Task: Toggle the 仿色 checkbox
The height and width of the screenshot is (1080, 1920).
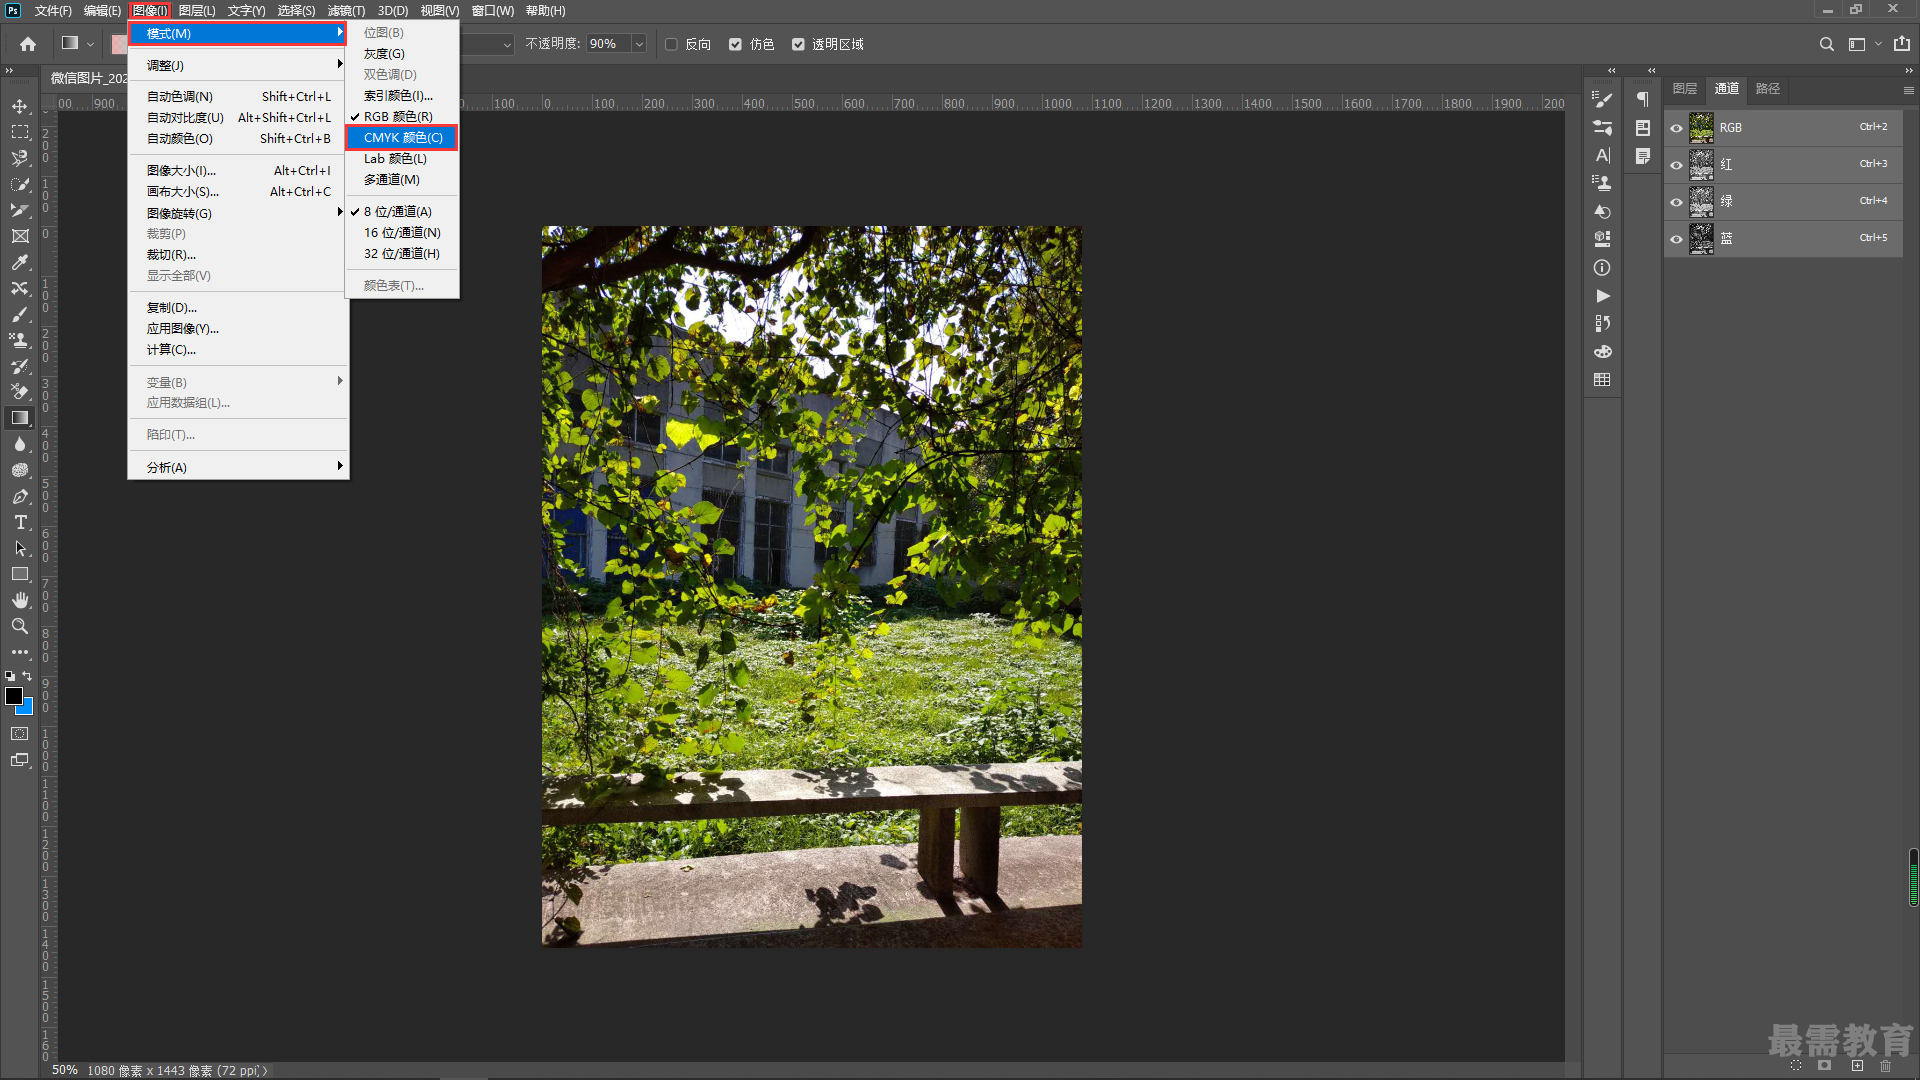Action: tap(735, 44)
